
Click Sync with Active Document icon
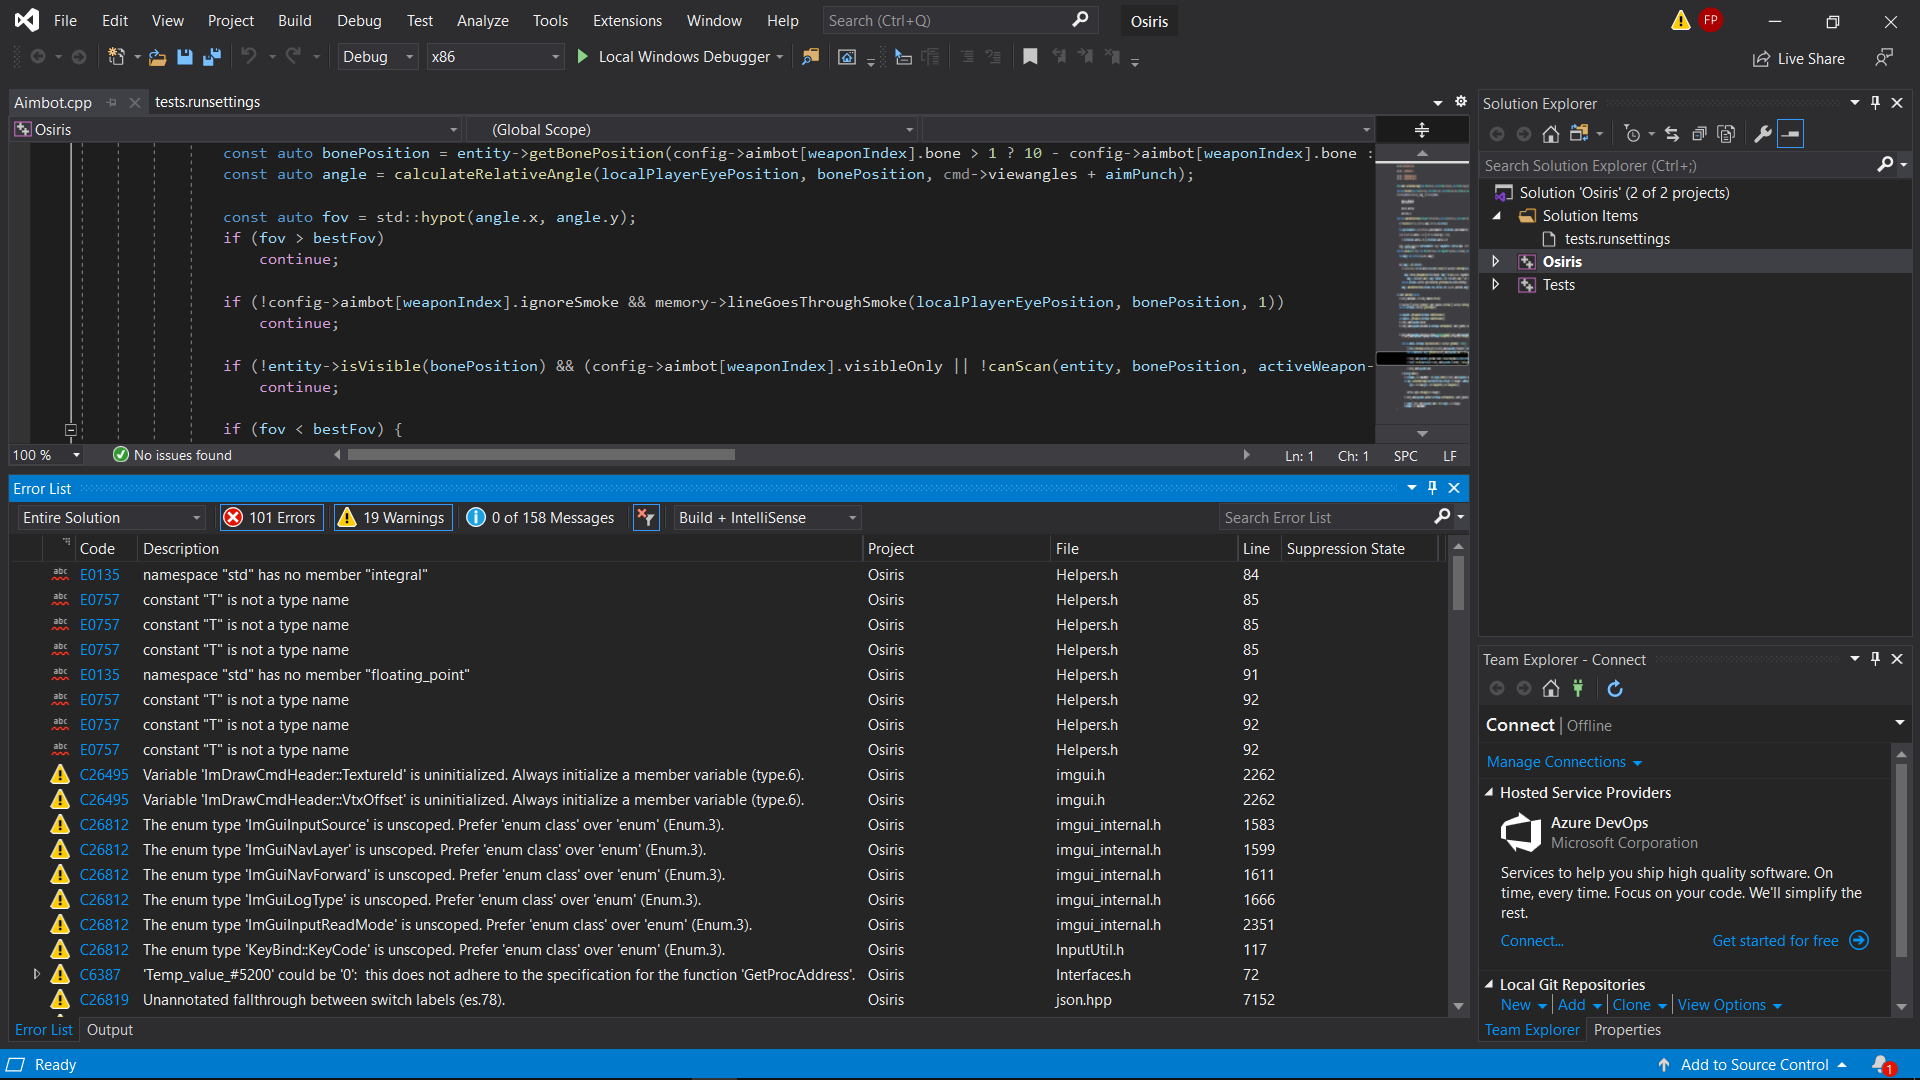[1672, 134]
